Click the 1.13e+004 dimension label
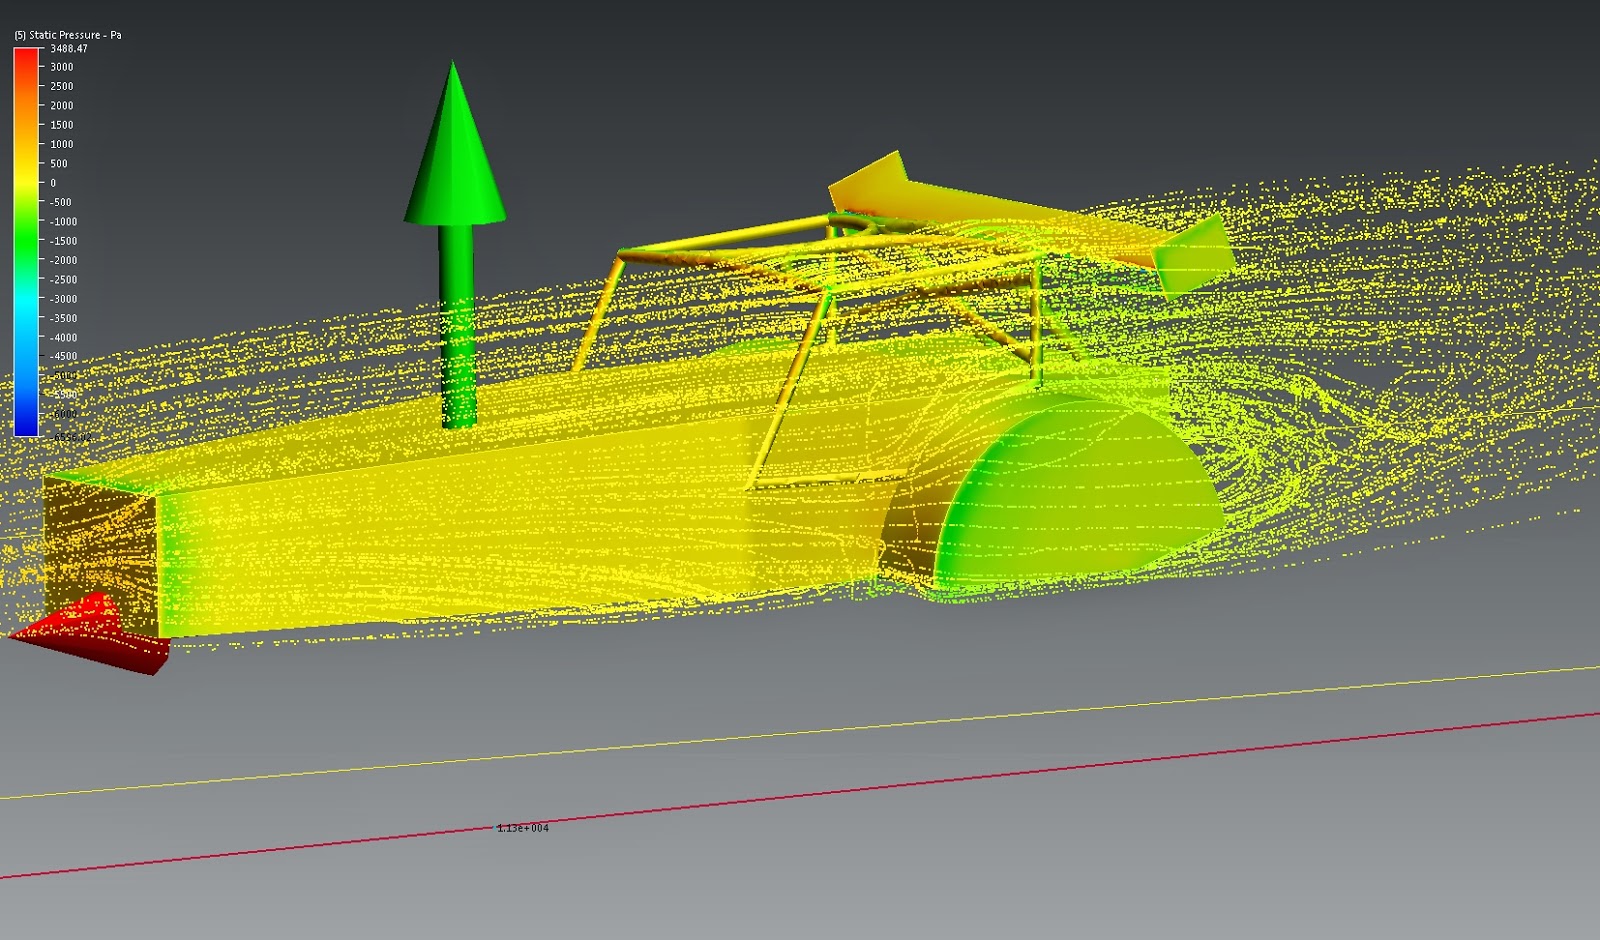Image resolution: width=1600 pixels, height=940 pixels. (523, 828)
